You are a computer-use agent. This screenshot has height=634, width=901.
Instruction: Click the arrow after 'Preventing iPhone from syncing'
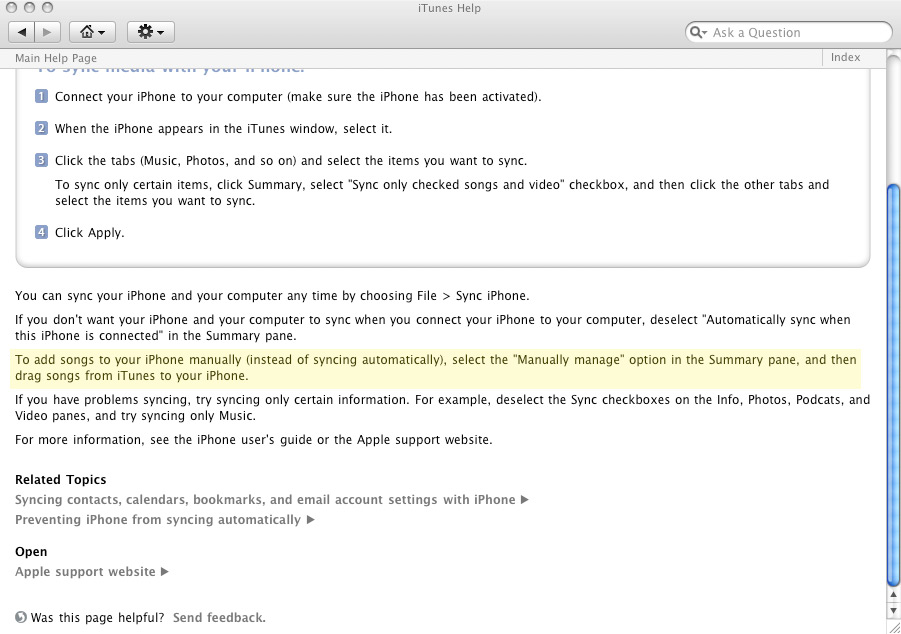point(311,520)
